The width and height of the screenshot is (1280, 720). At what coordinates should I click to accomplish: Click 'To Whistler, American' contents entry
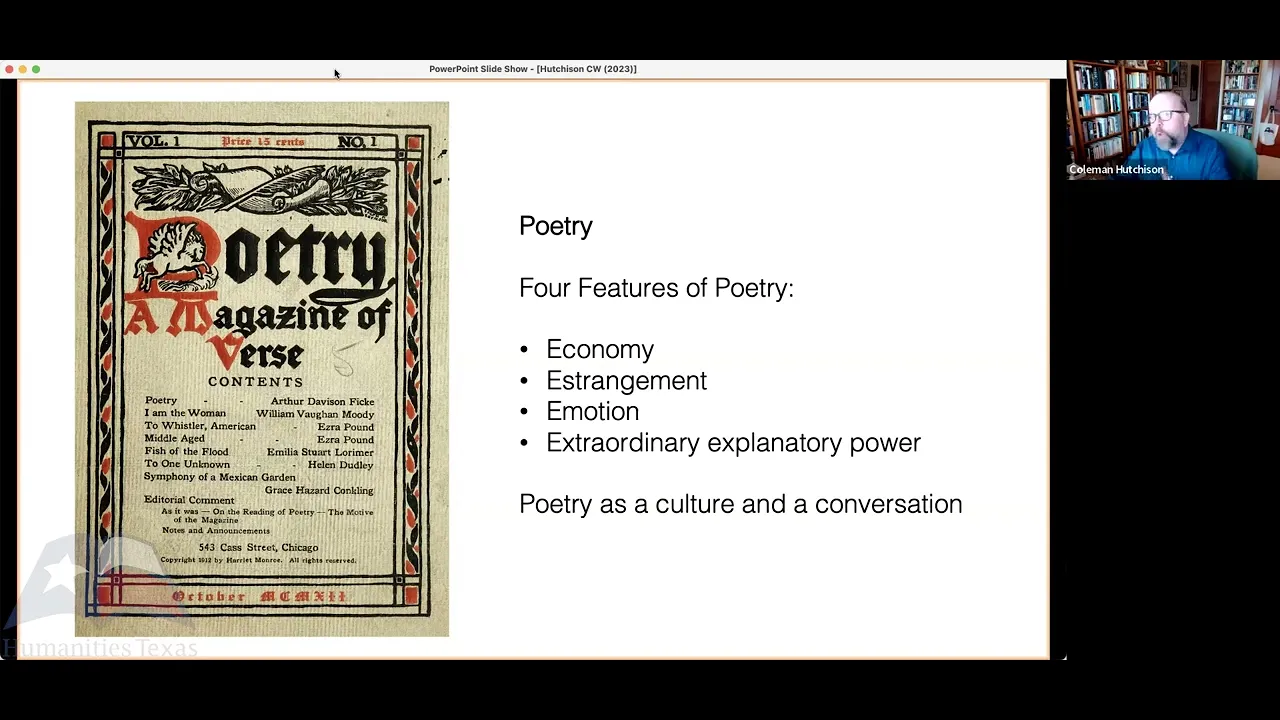click(200, 426)
